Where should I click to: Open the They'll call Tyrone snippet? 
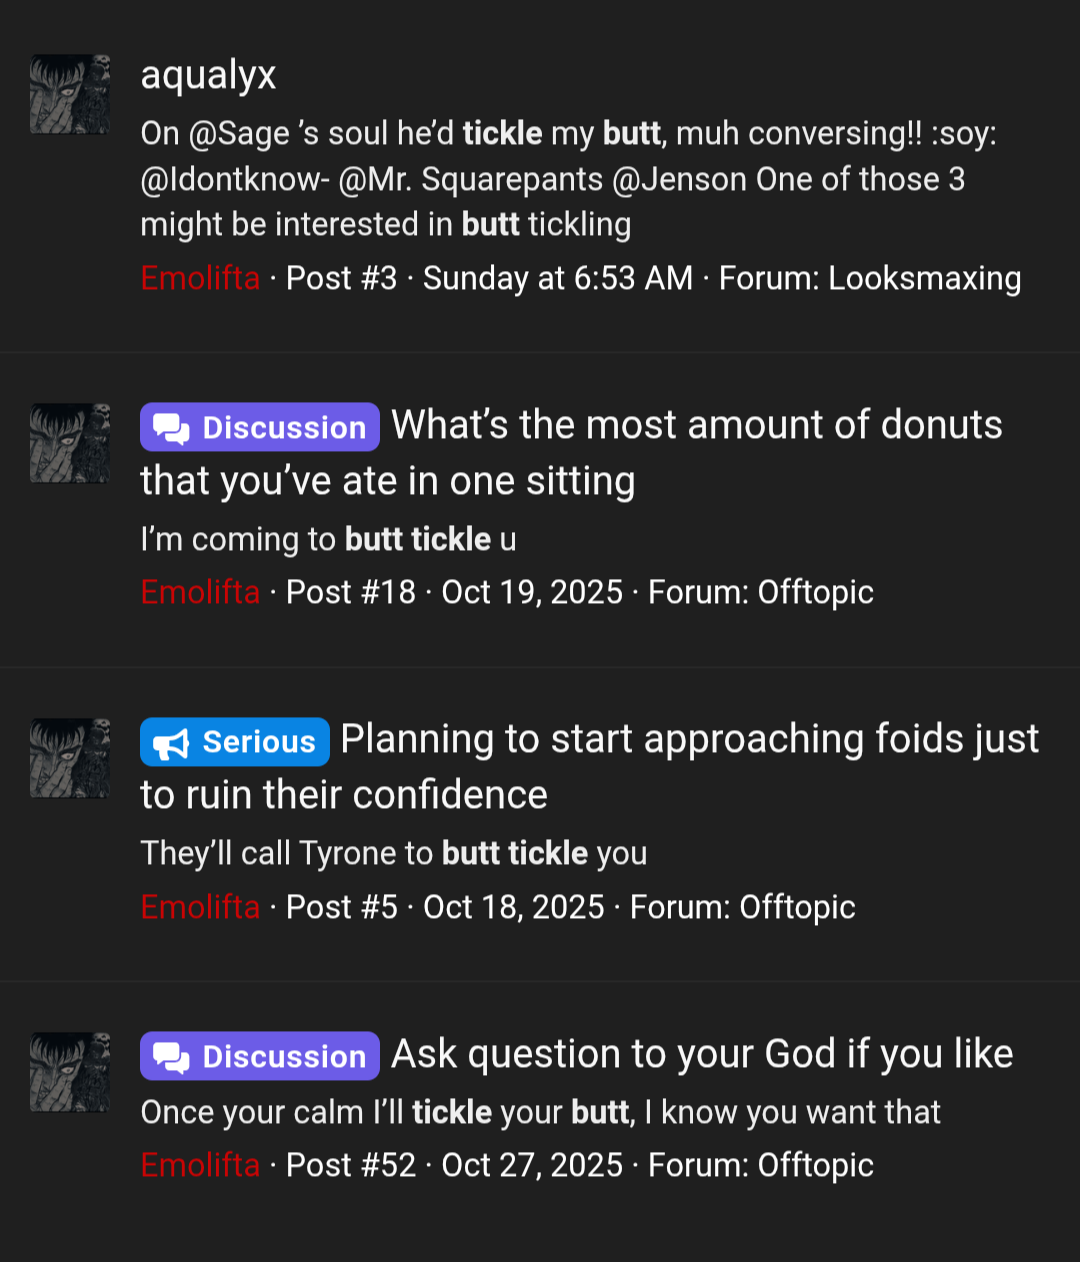[x=394, y=853]
